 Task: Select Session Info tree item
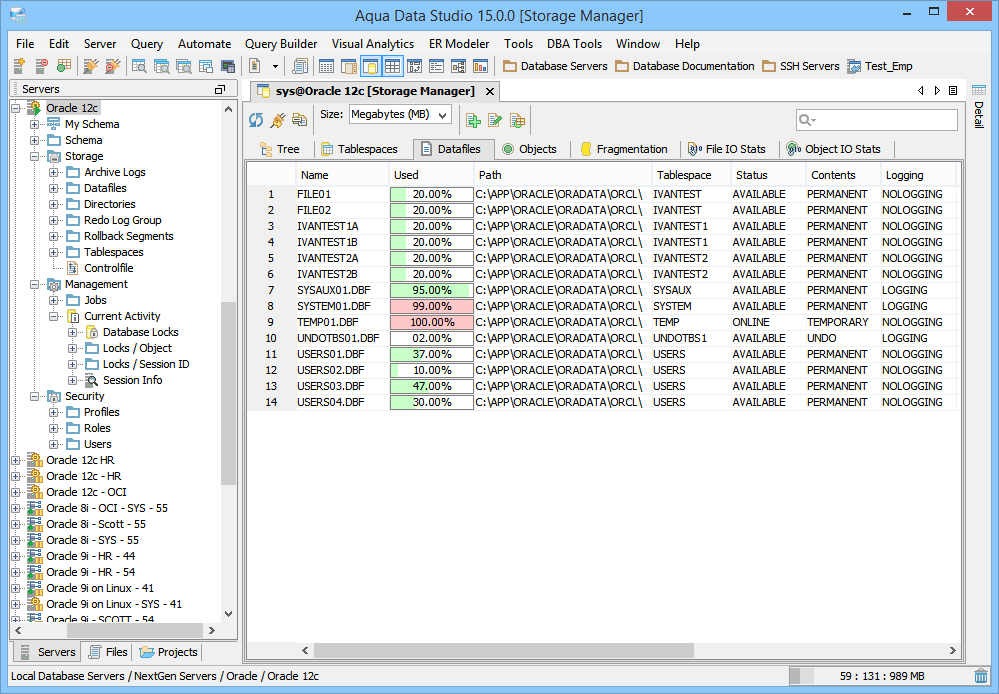tap(133, 380)
